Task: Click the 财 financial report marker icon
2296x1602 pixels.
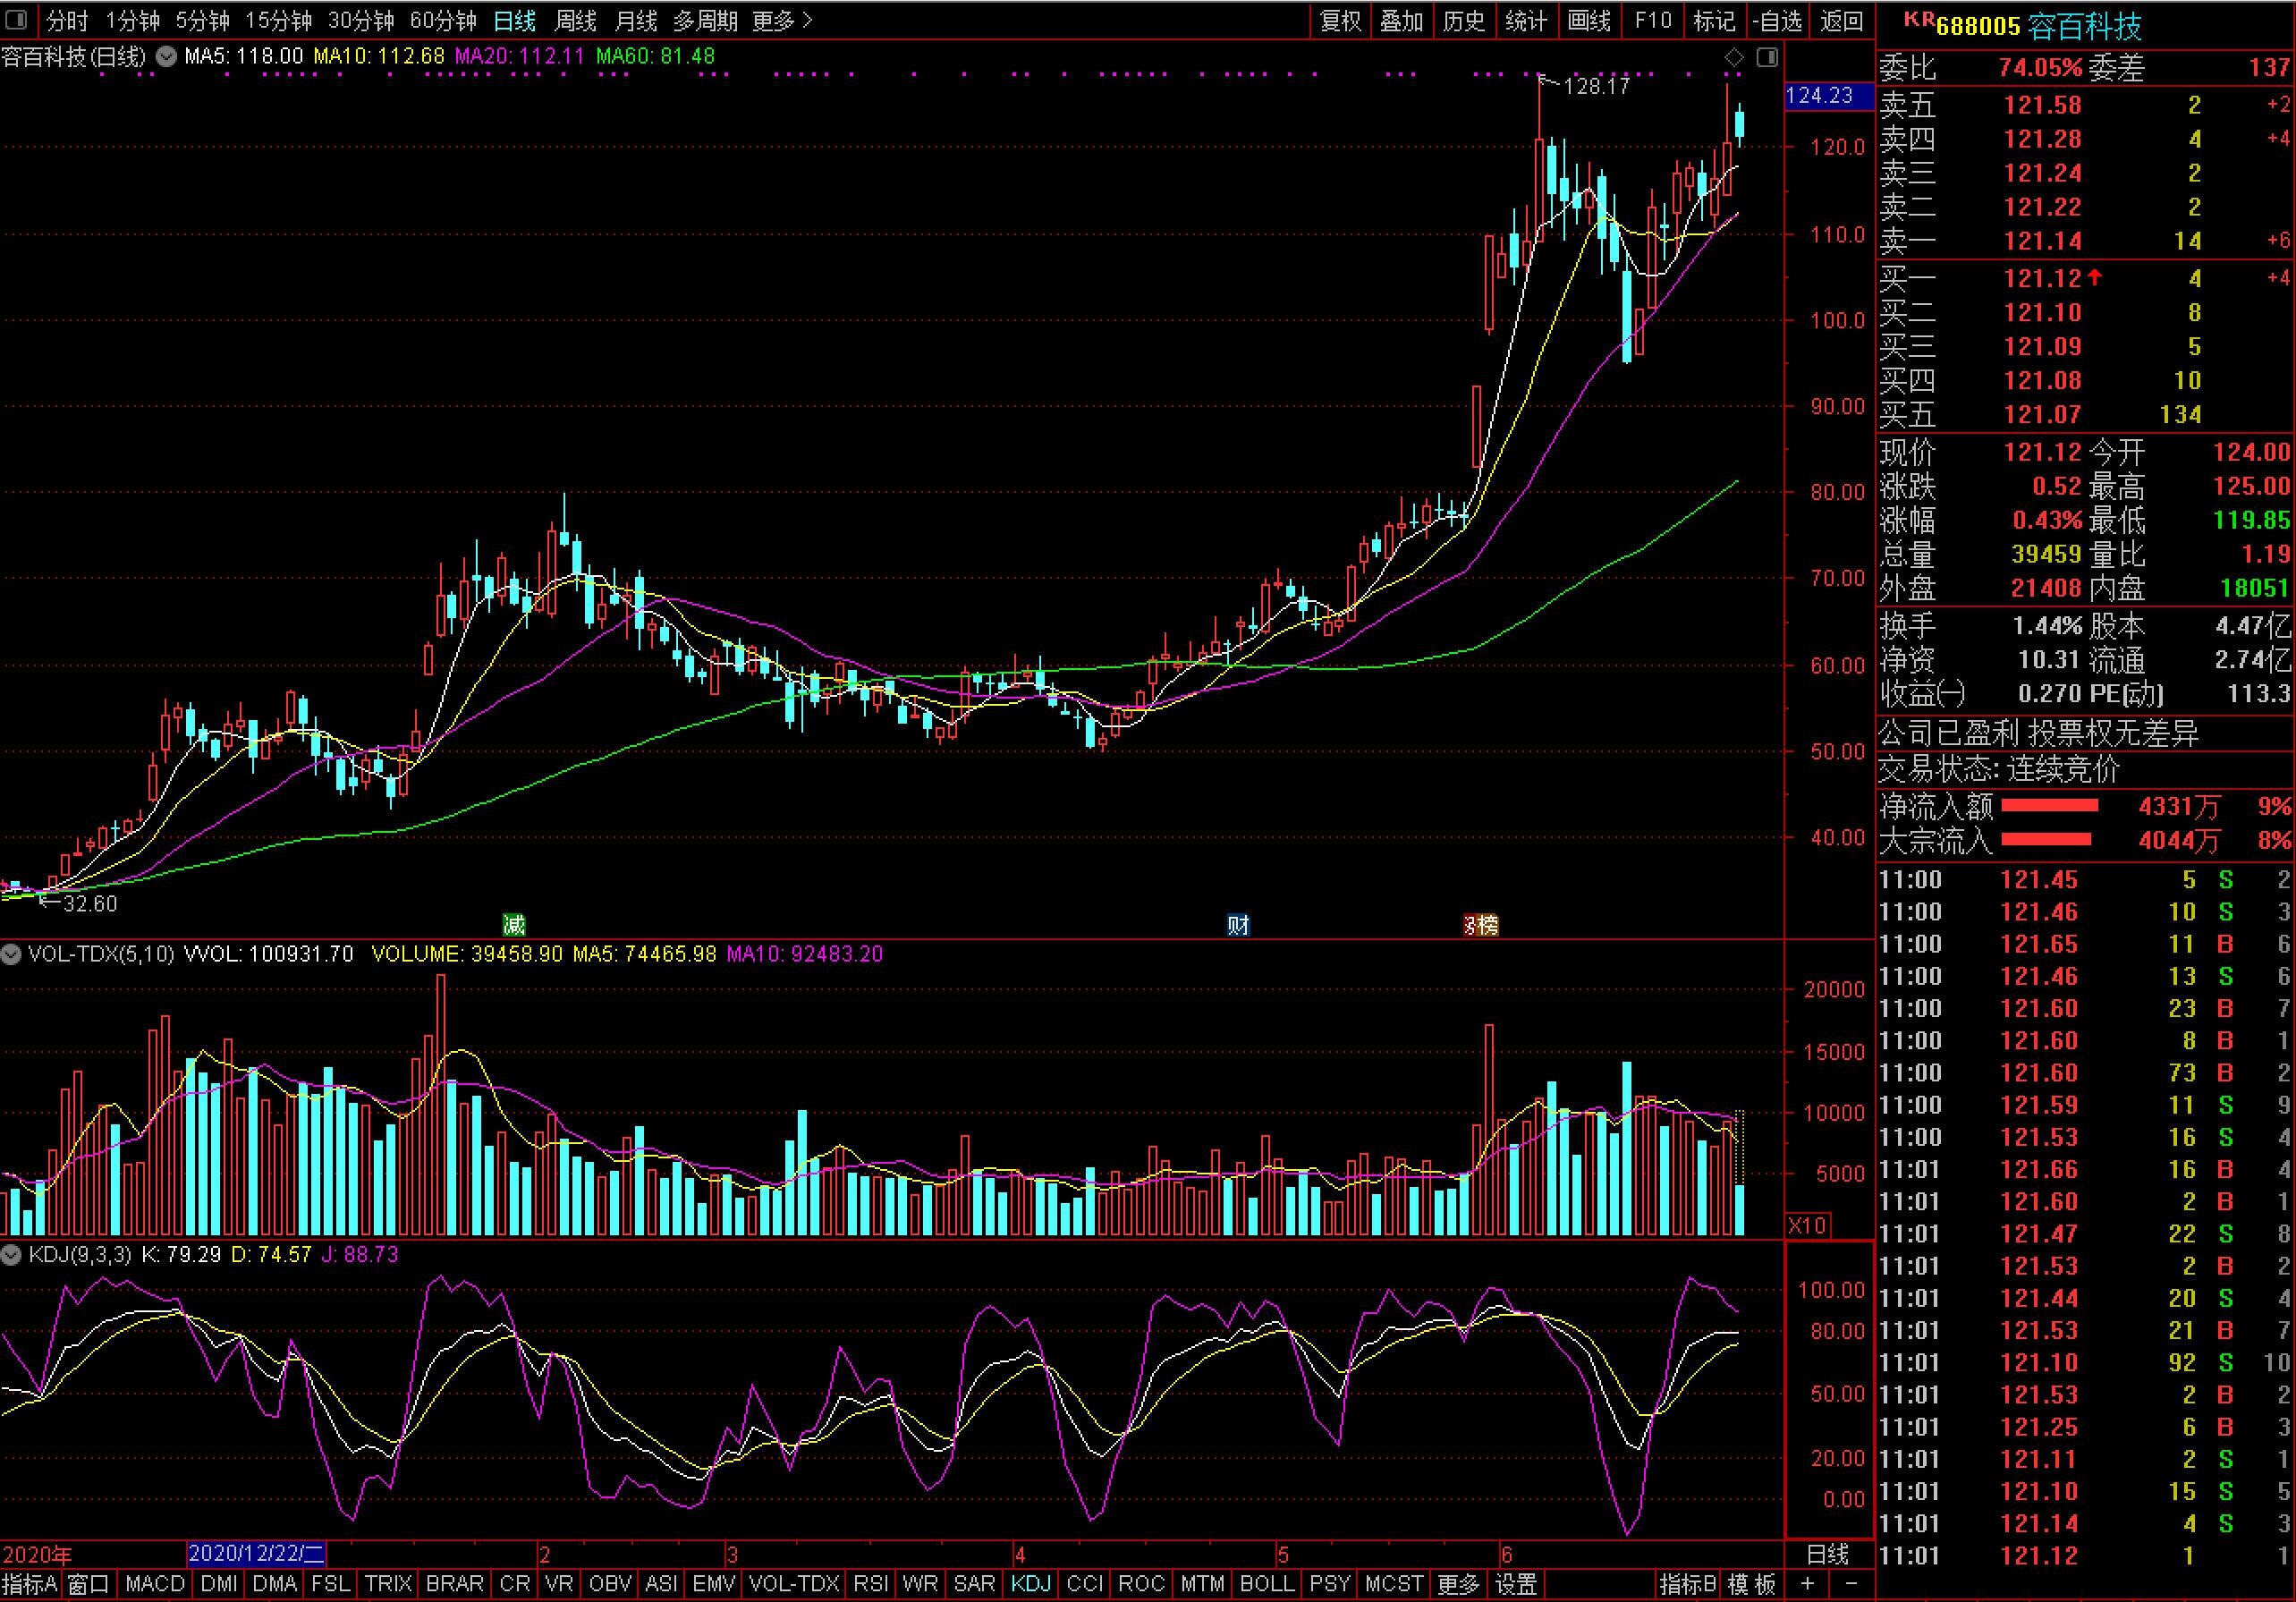Action: [1238, 925]
